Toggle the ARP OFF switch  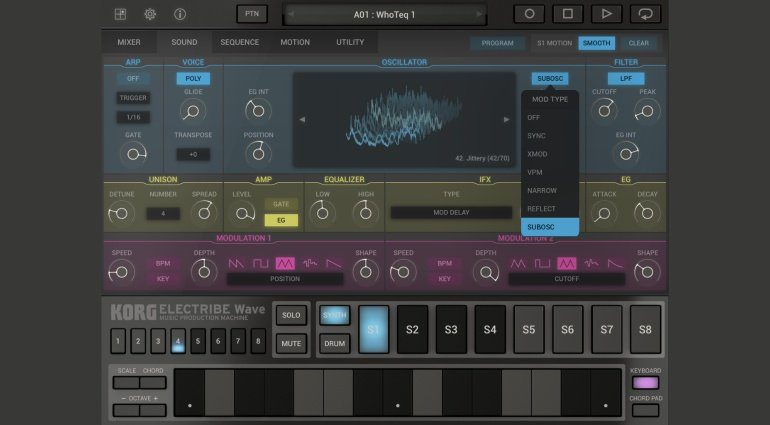pyautogui.click(x=132, y=78)
